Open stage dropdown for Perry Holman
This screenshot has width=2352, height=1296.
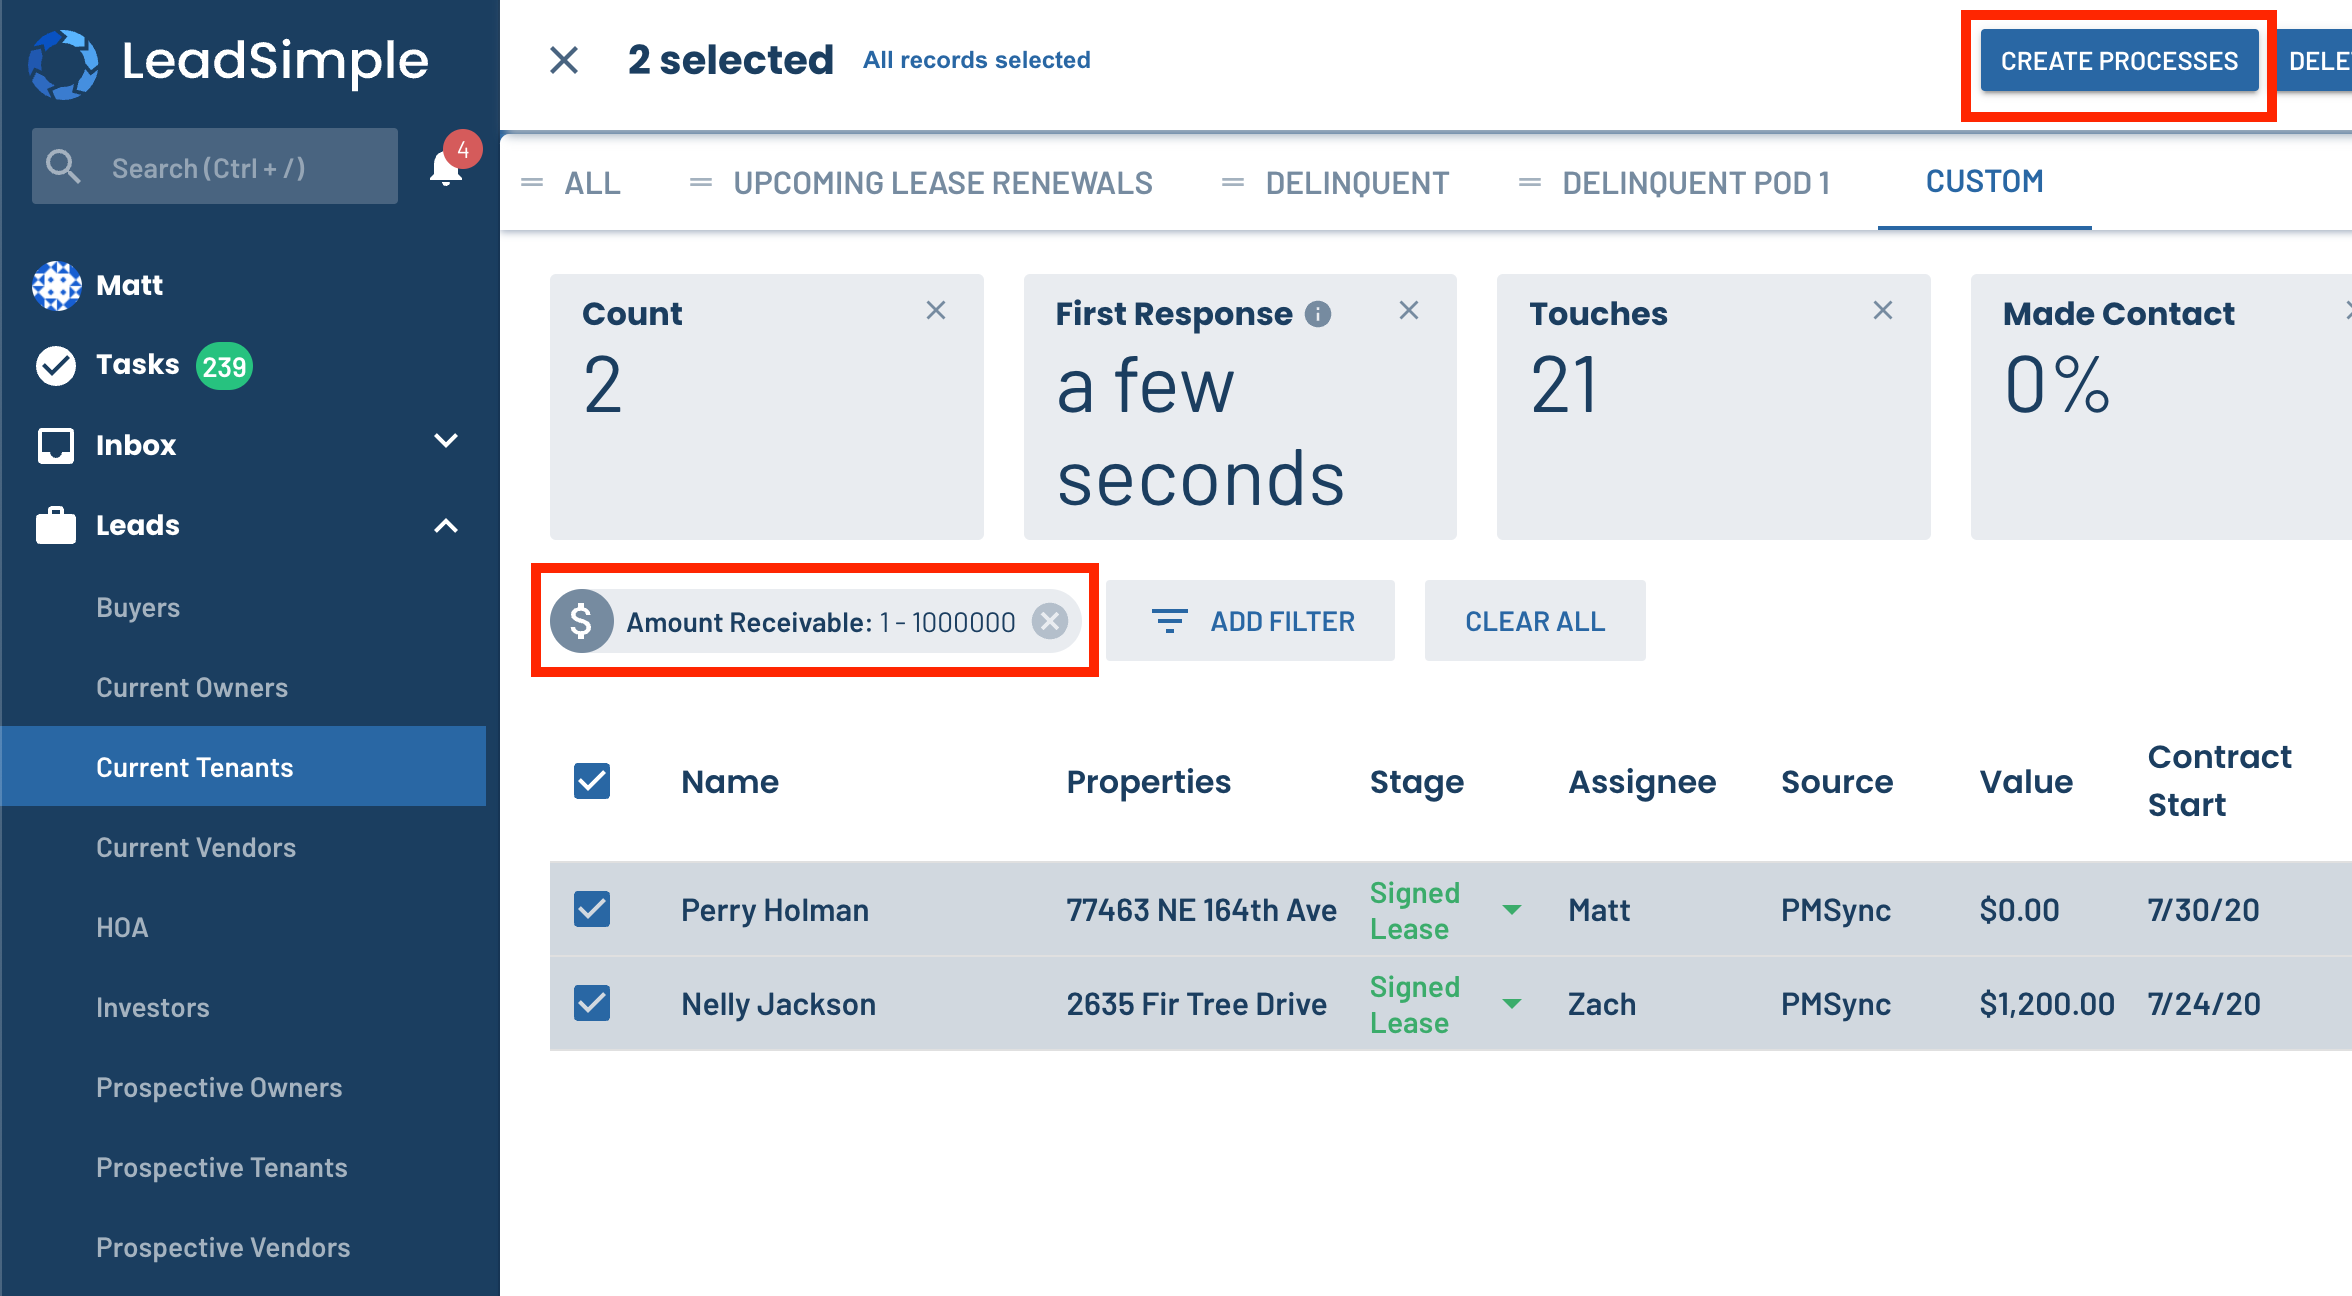click(x=1512, y=910)
